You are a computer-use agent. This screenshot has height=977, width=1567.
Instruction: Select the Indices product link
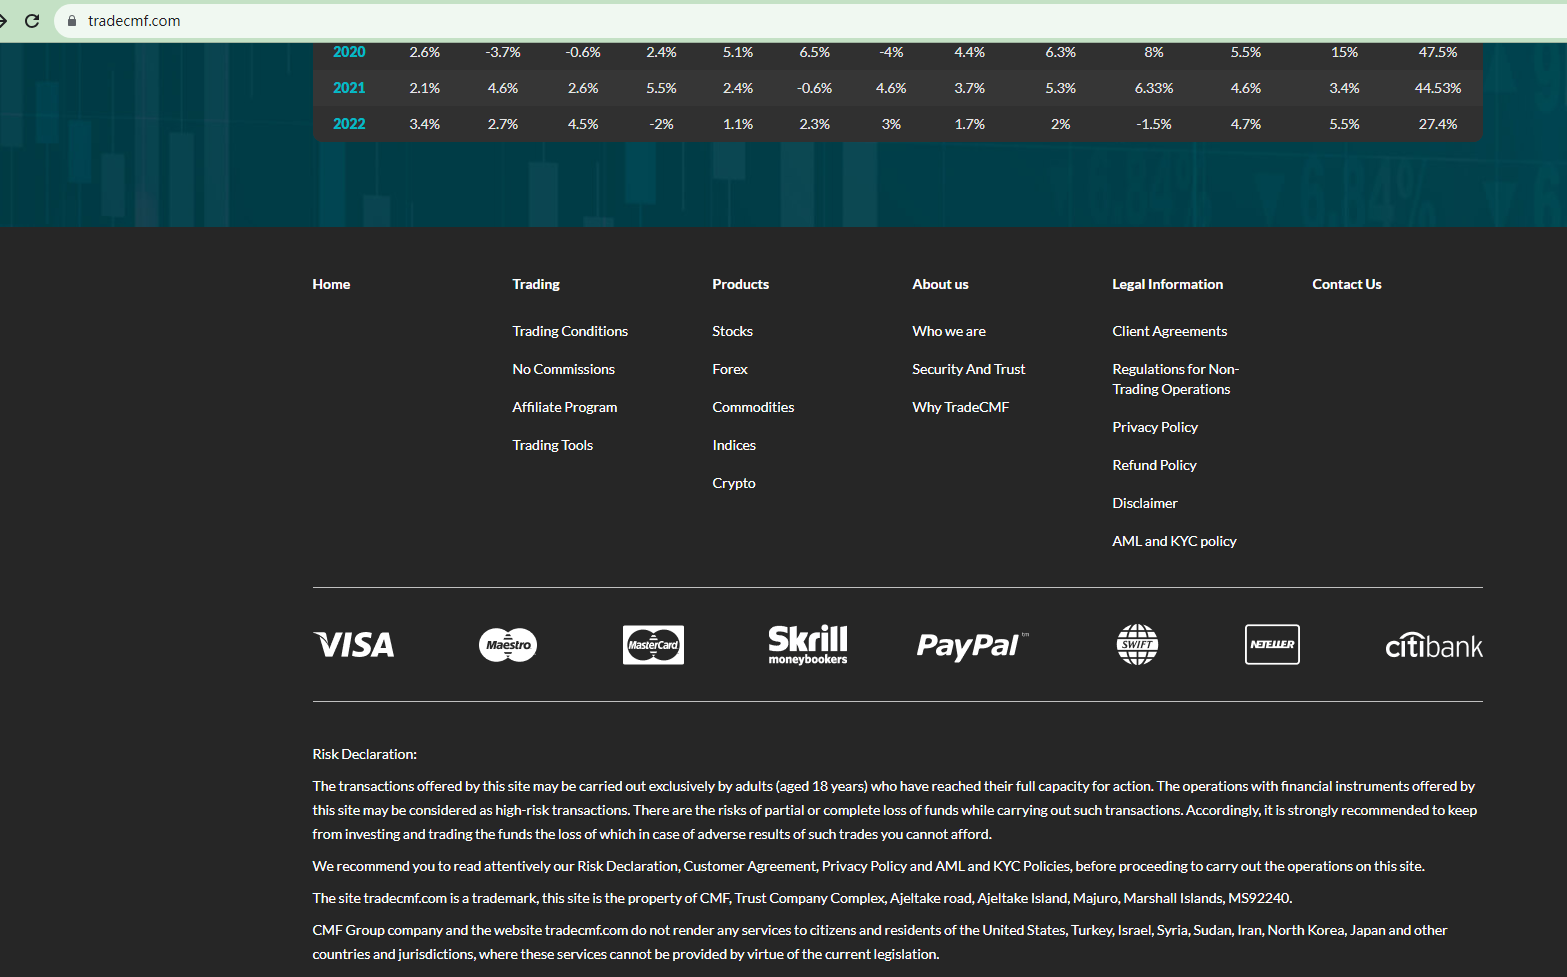(x=734, y=445)
